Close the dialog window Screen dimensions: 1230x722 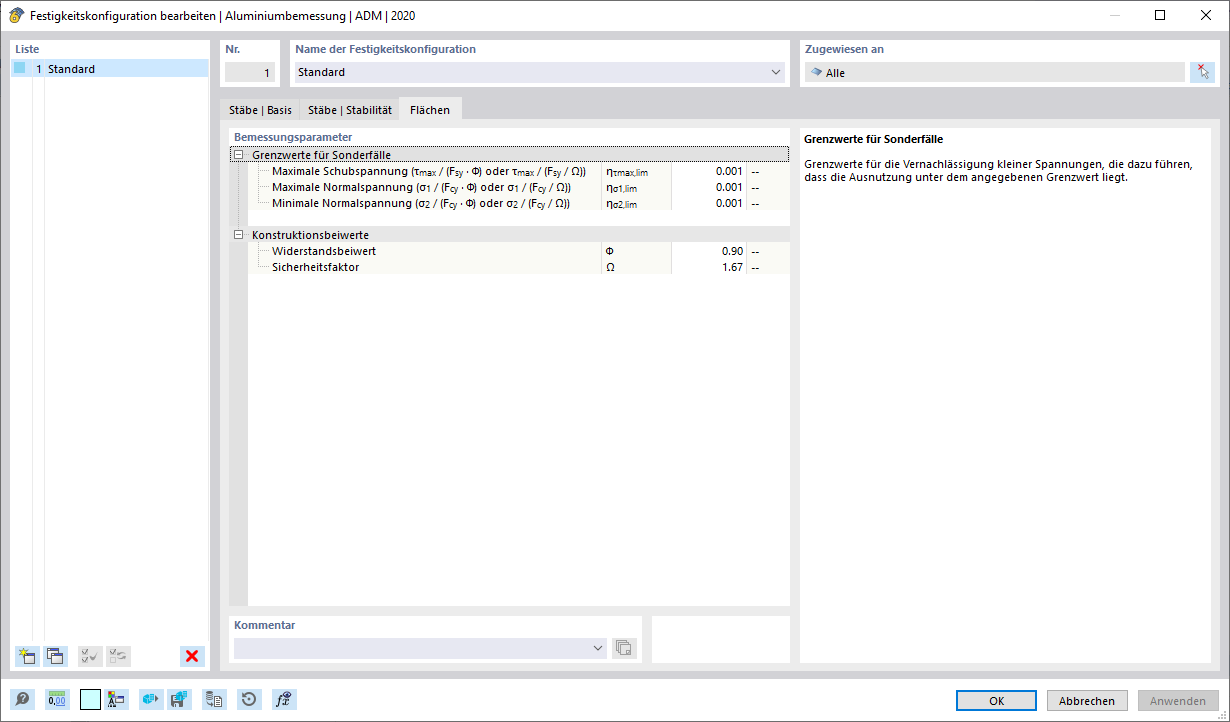1206,15
